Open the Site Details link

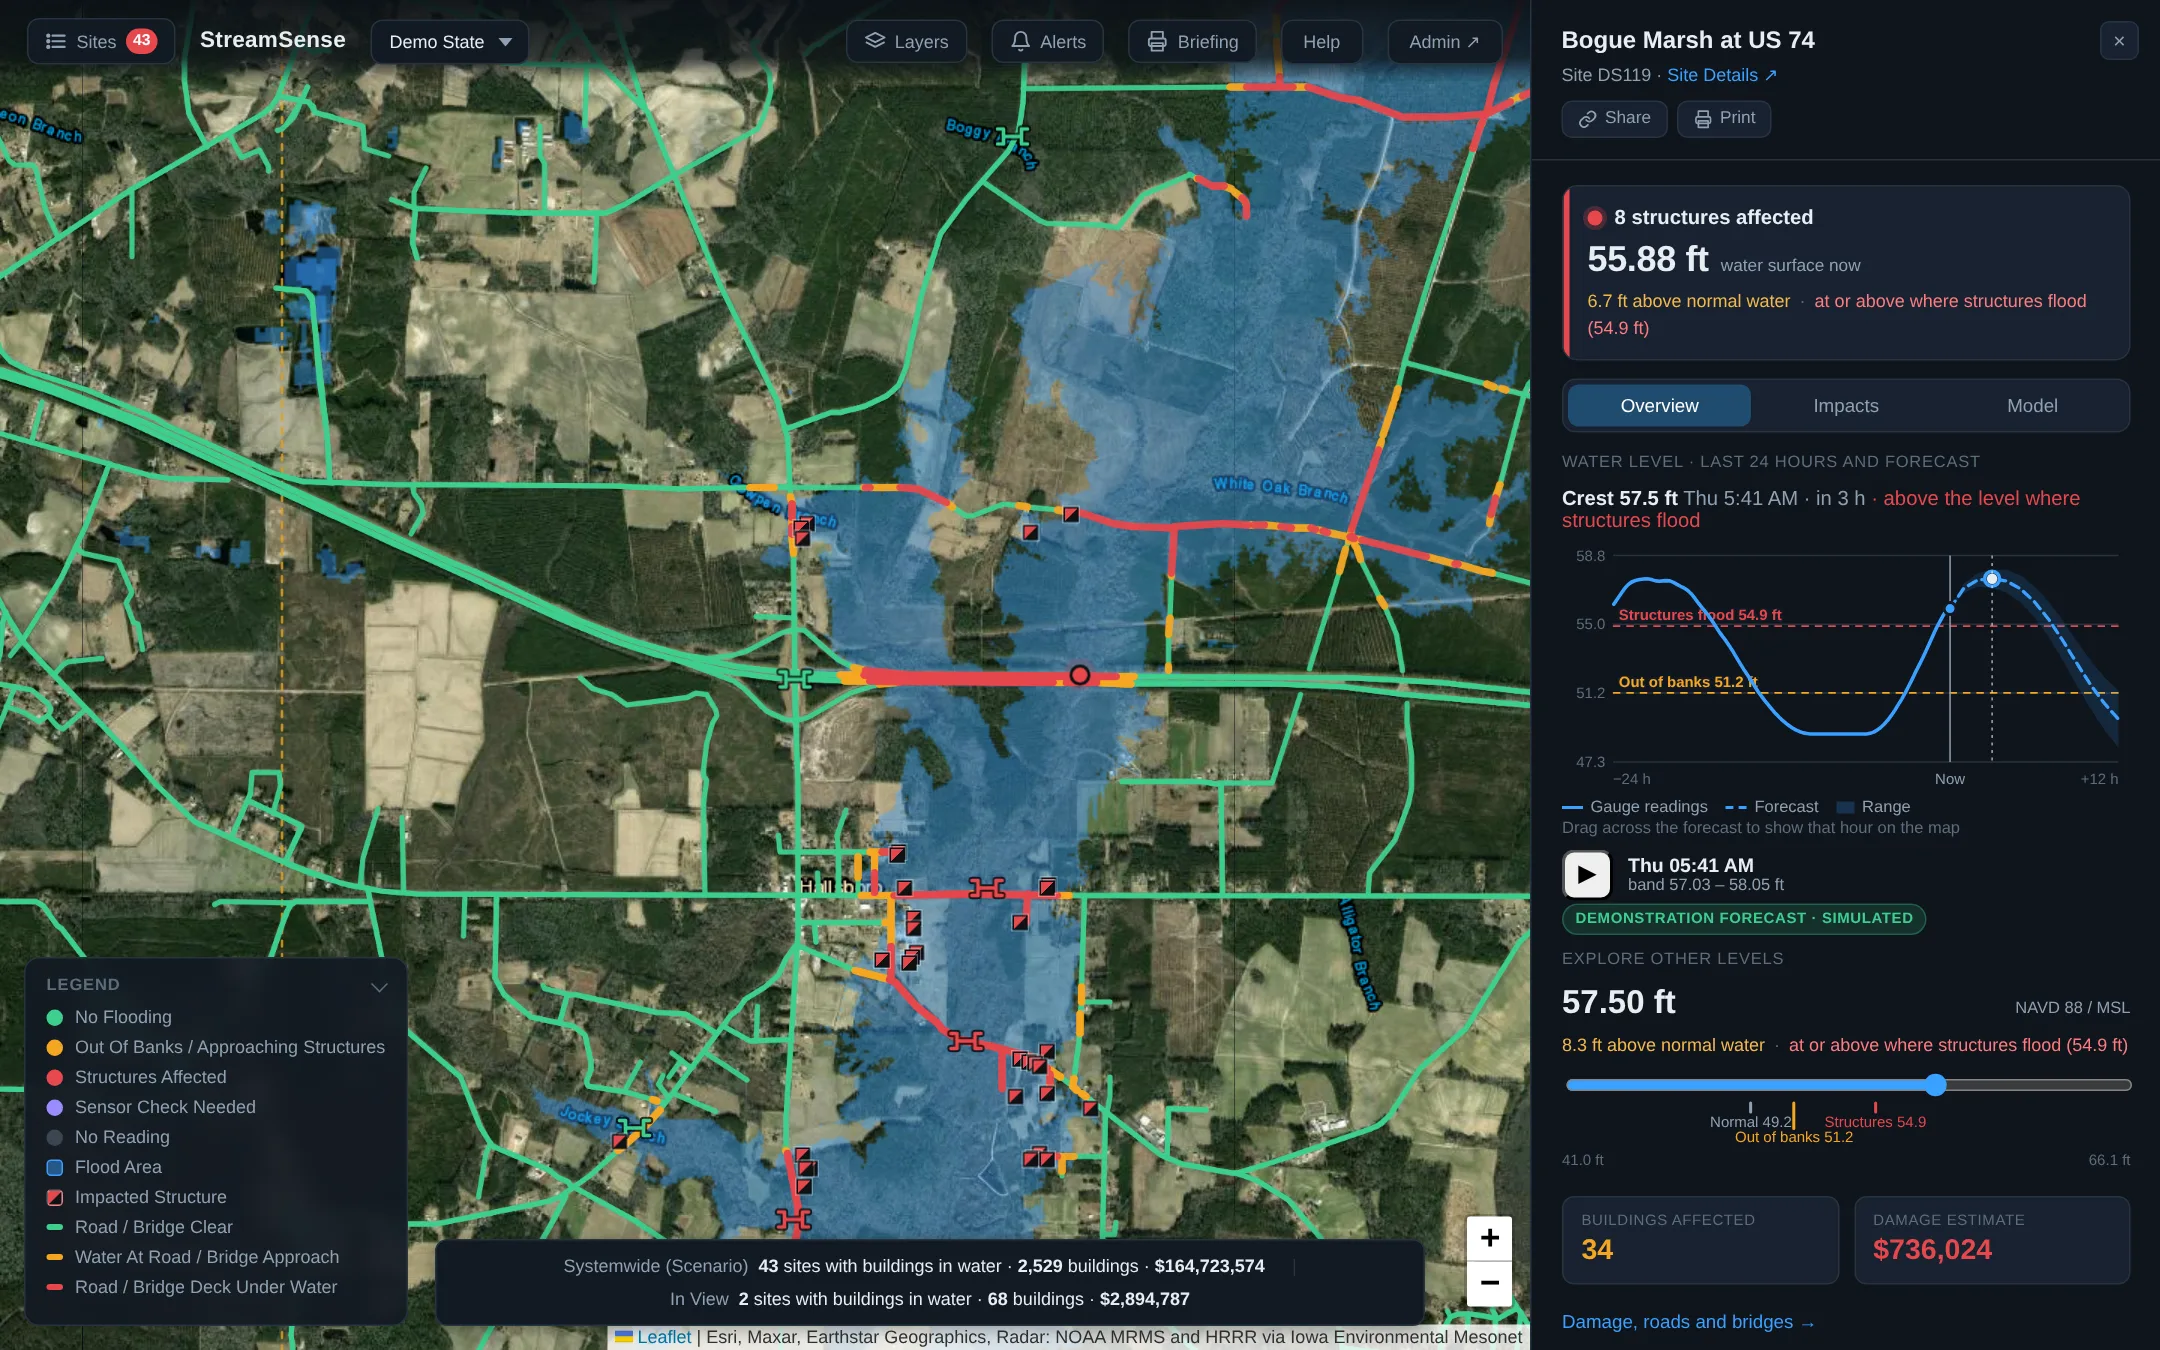click(1721, 75)
